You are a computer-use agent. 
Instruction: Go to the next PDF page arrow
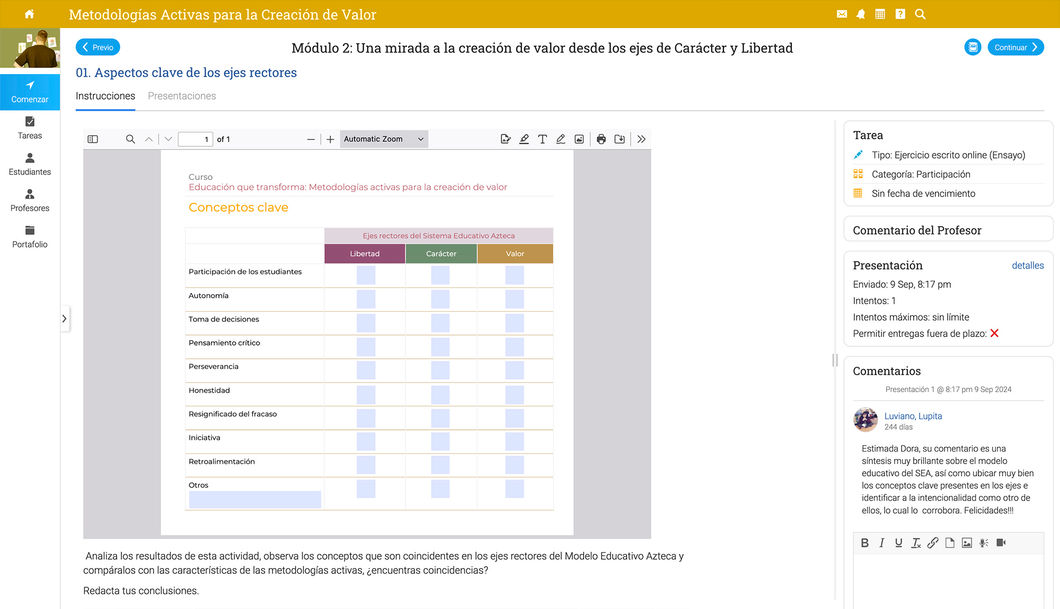pyautogui.click(x=168, y=139)
